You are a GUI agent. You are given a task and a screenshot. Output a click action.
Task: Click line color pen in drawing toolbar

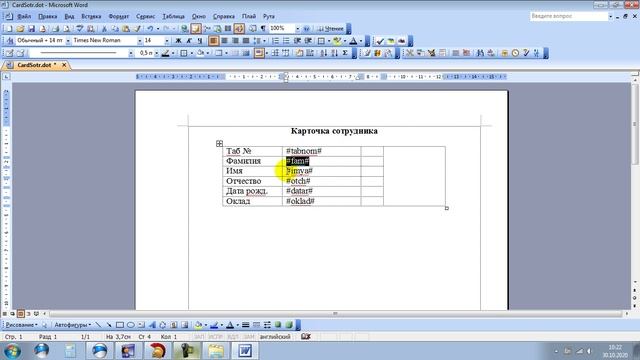pos(213,325)
